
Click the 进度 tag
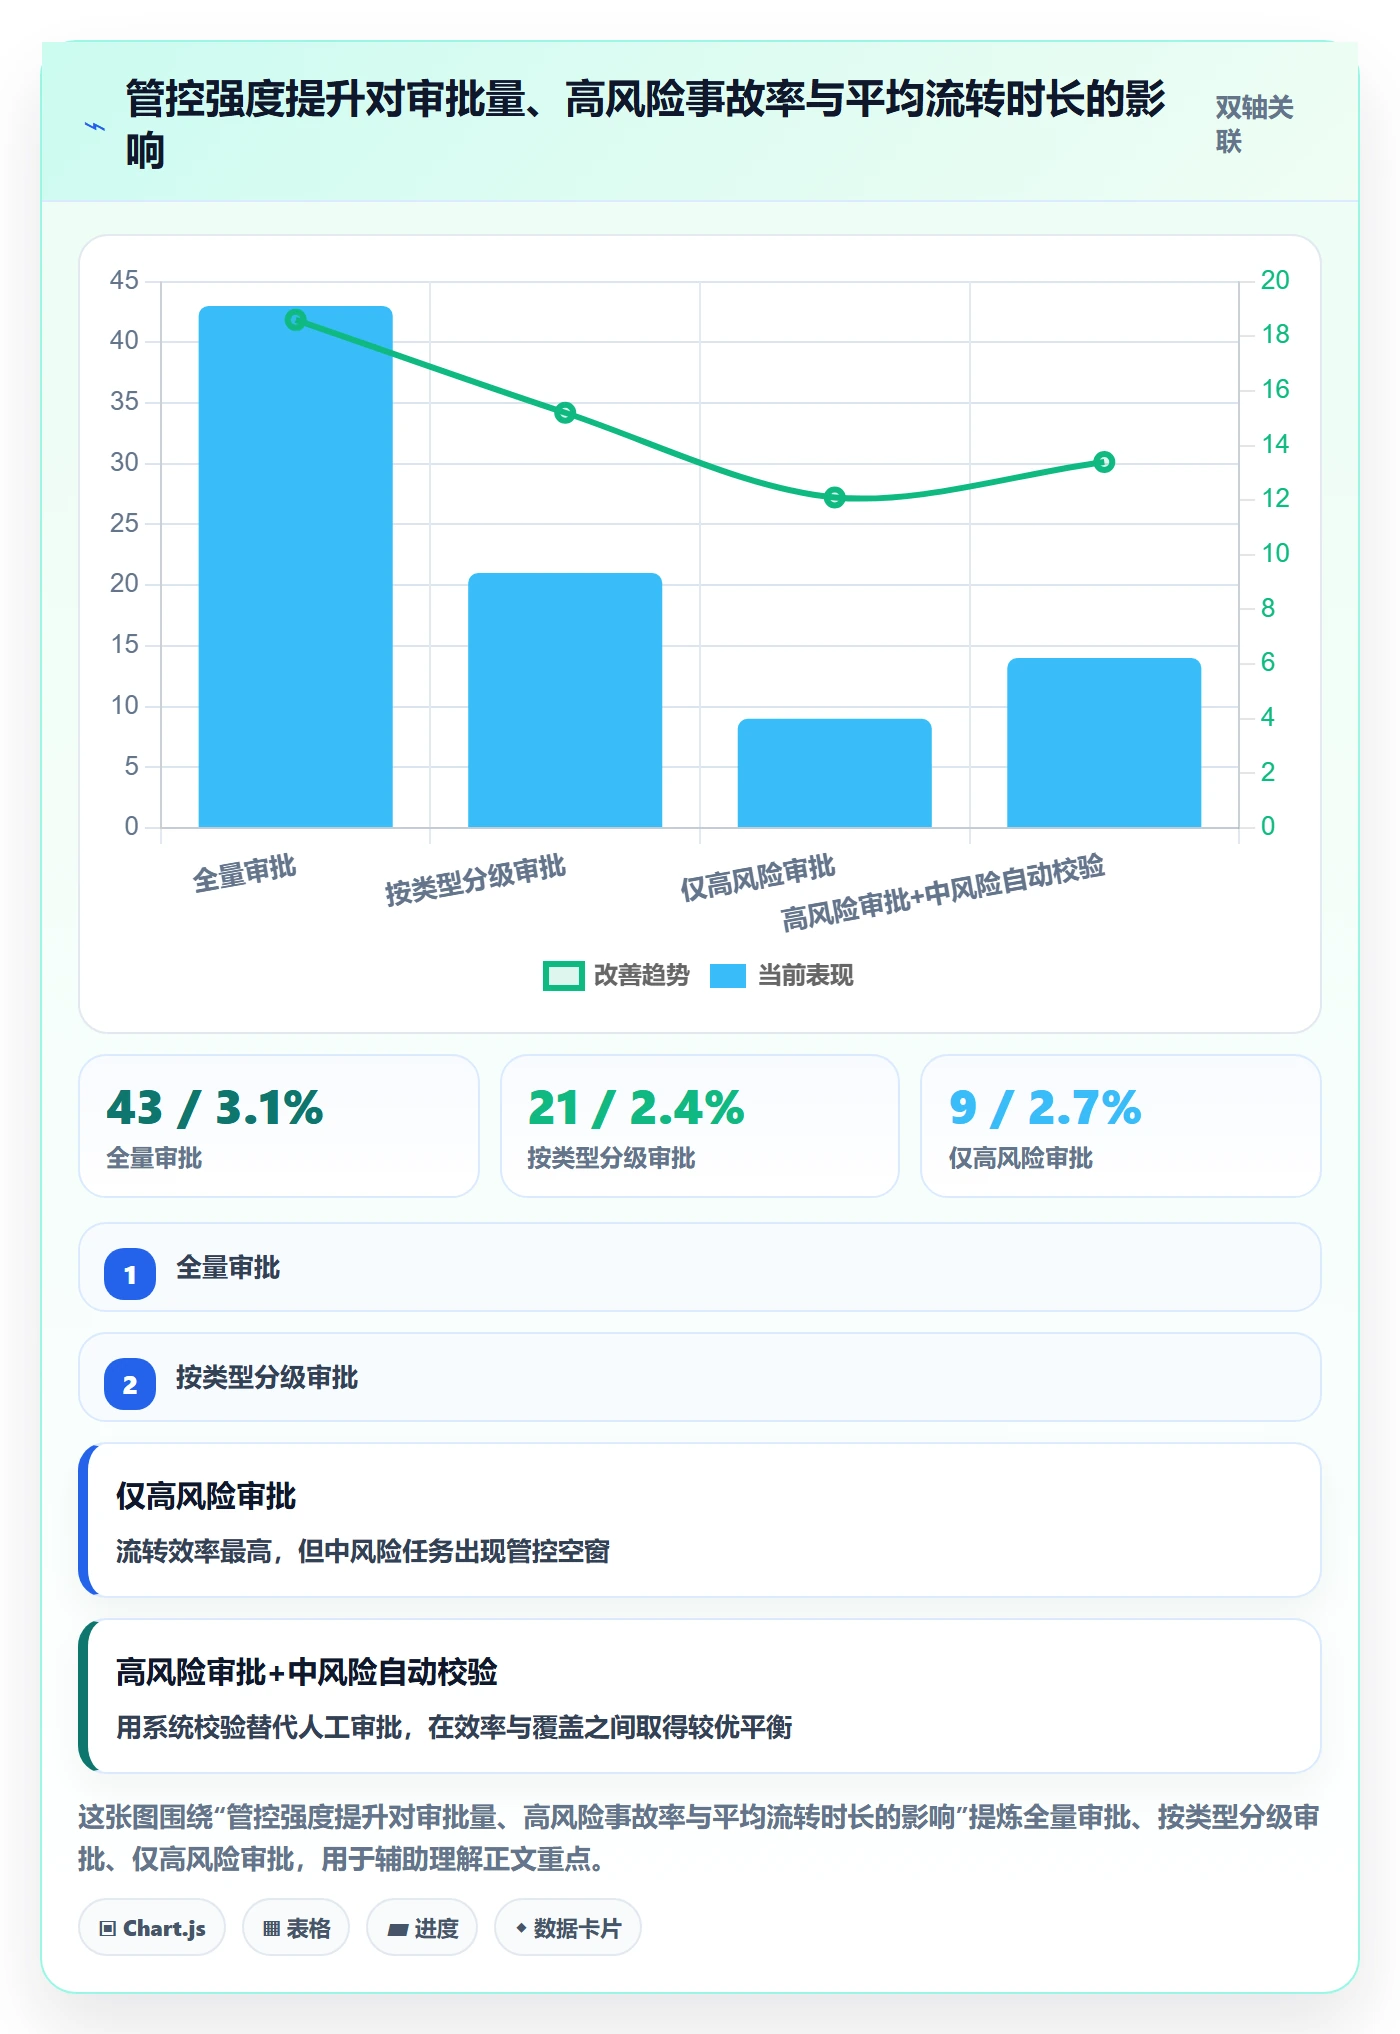[x=422, y=1928]
